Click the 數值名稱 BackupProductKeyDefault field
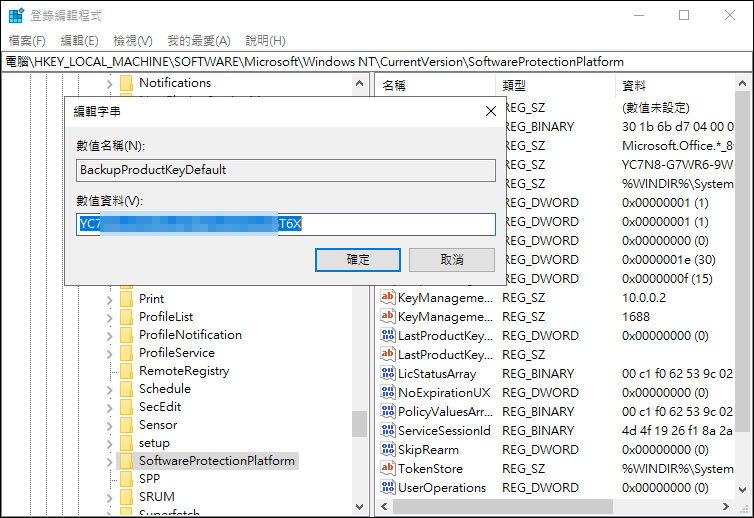 (286, 170)
